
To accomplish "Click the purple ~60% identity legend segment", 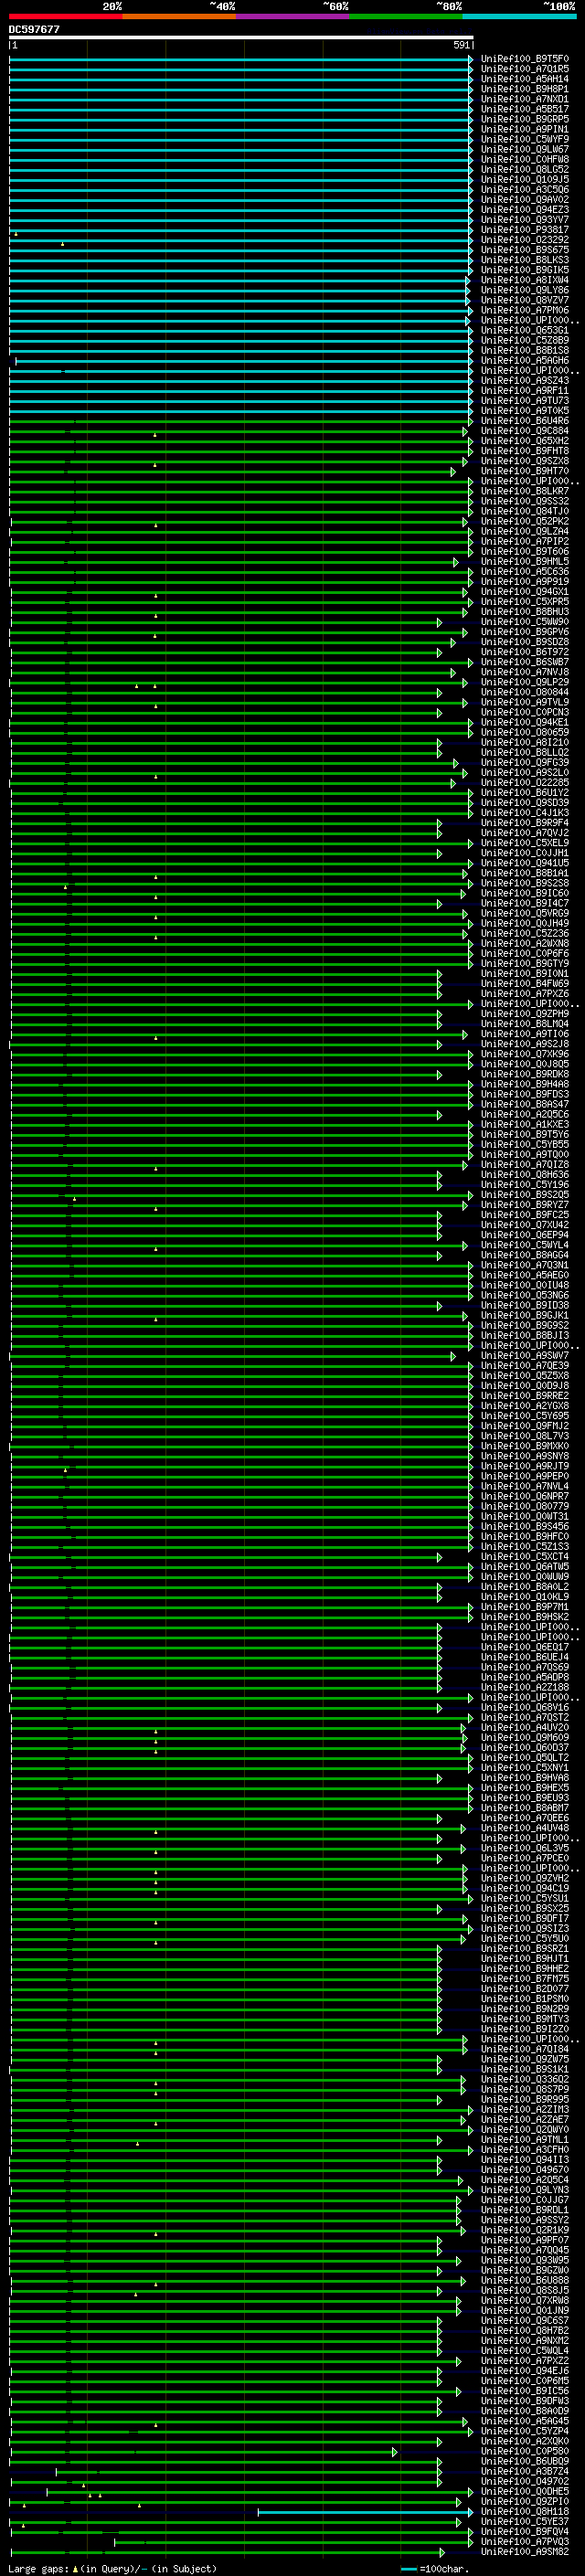I will pos(293,16).
